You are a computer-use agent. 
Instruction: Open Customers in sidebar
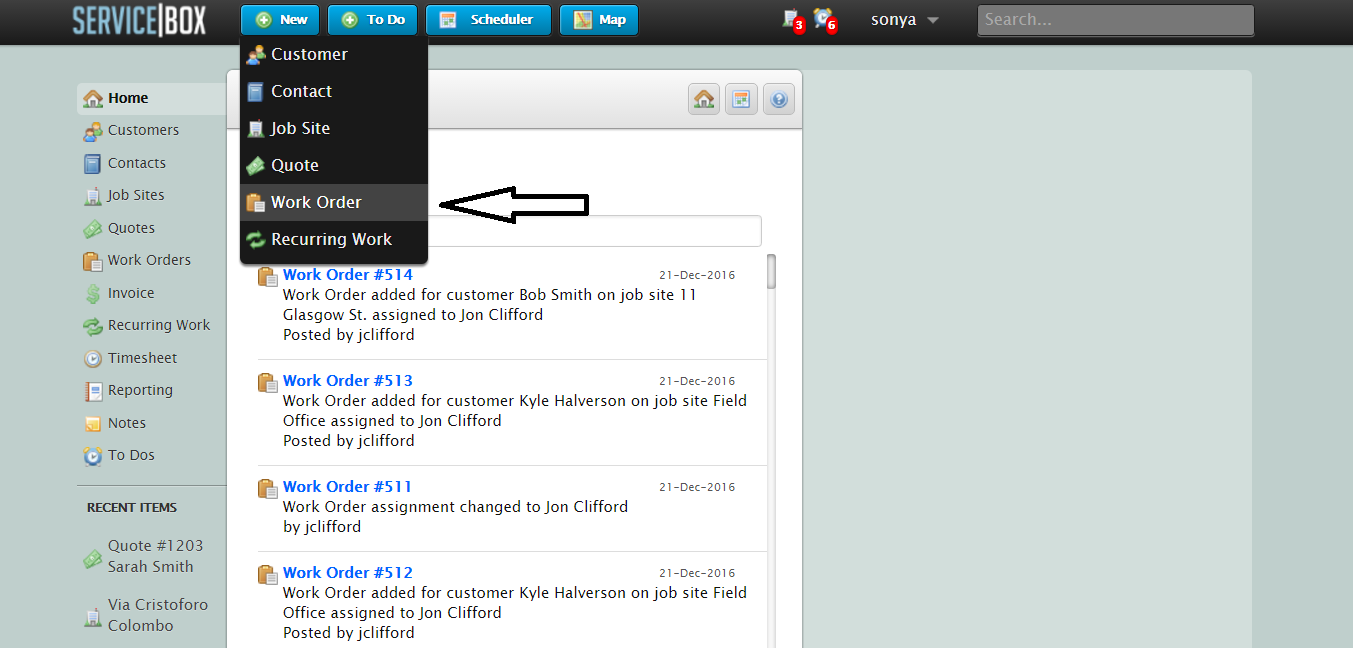click(x=143, y=130)
